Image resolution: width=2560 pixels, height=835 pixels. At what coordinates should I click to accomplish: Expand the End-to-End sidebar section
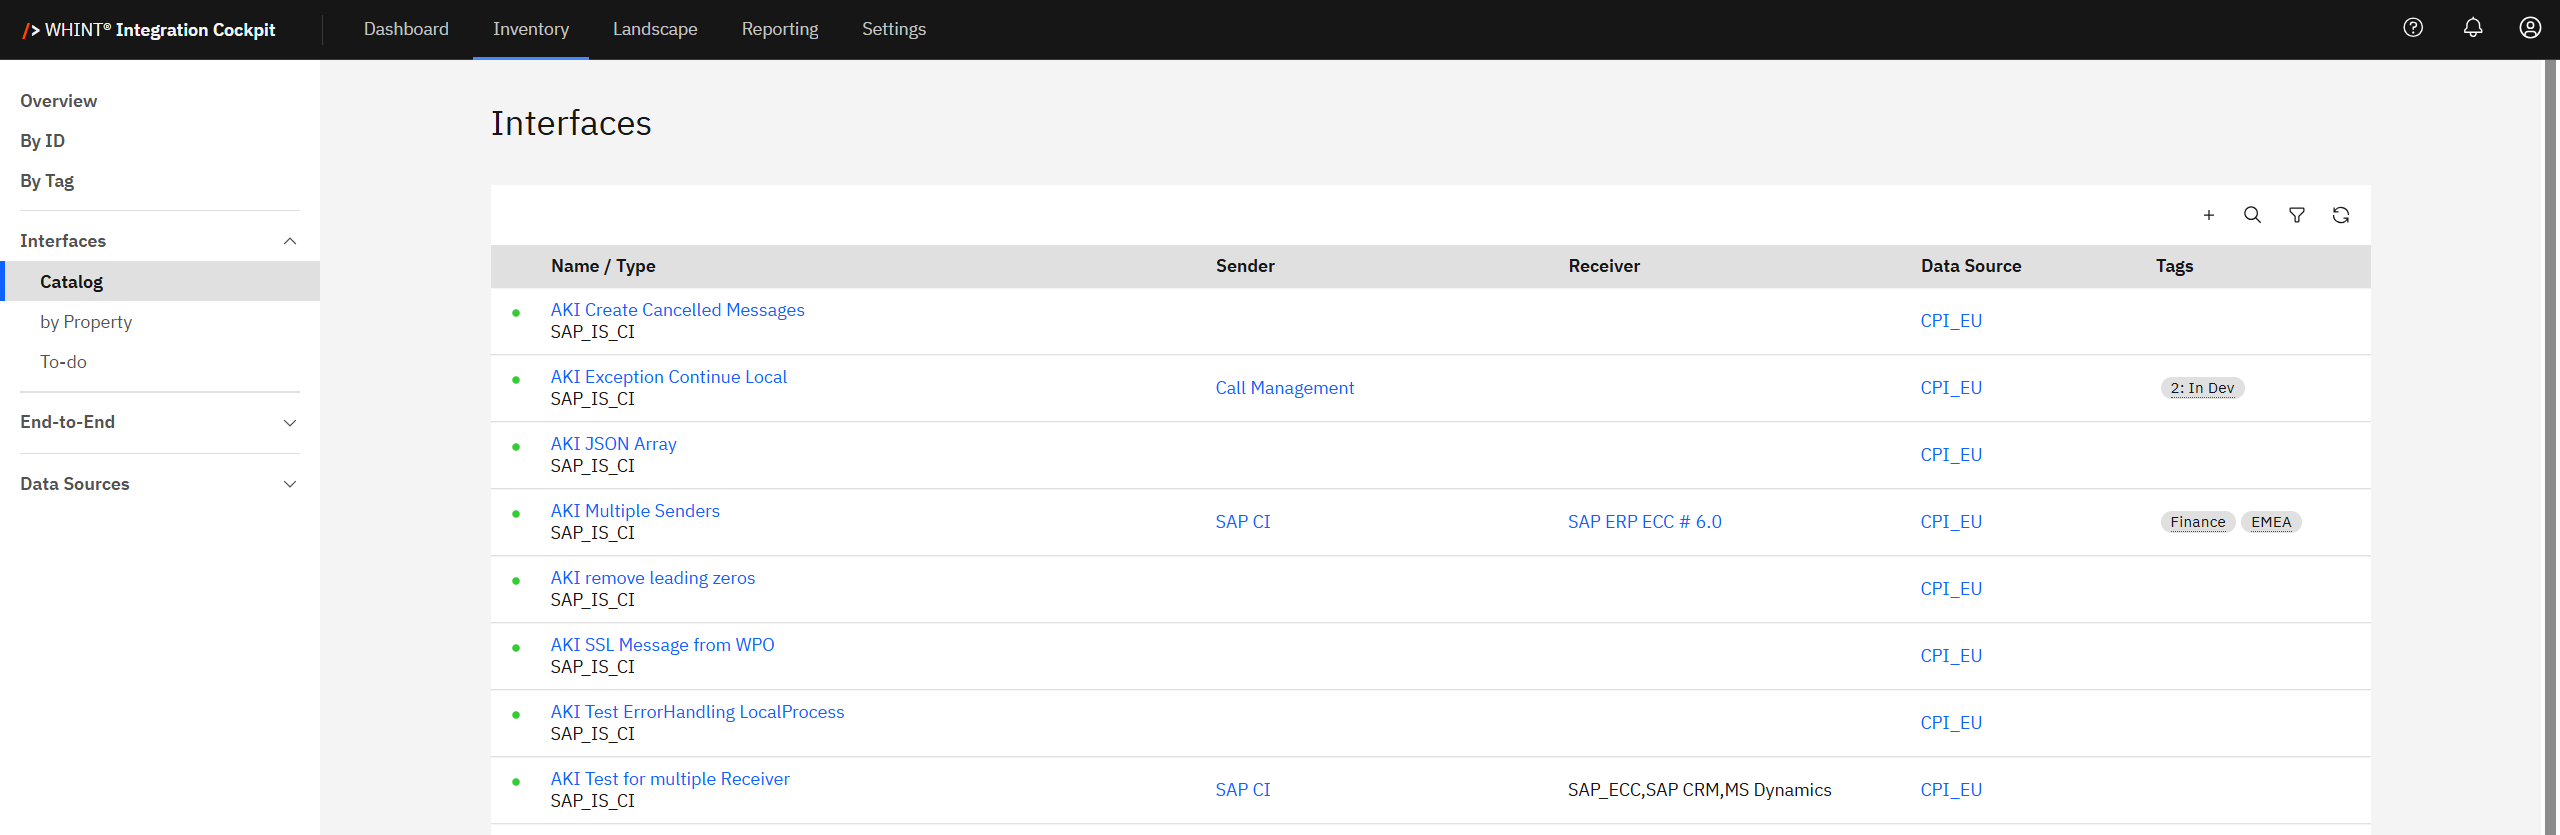coord(290,422)
